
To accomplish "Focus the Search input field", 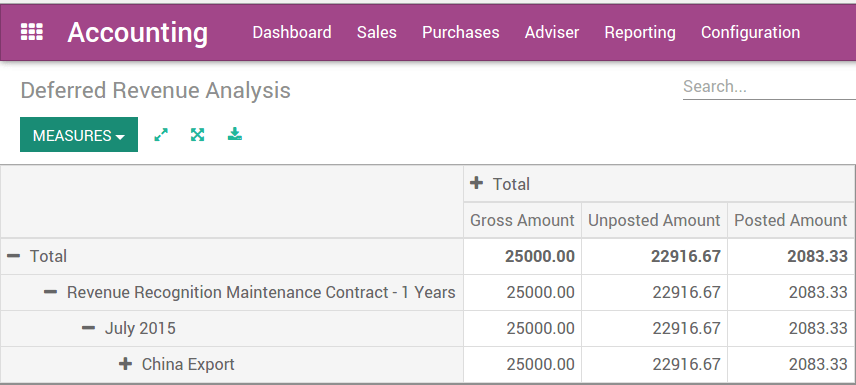I will 769,87.
